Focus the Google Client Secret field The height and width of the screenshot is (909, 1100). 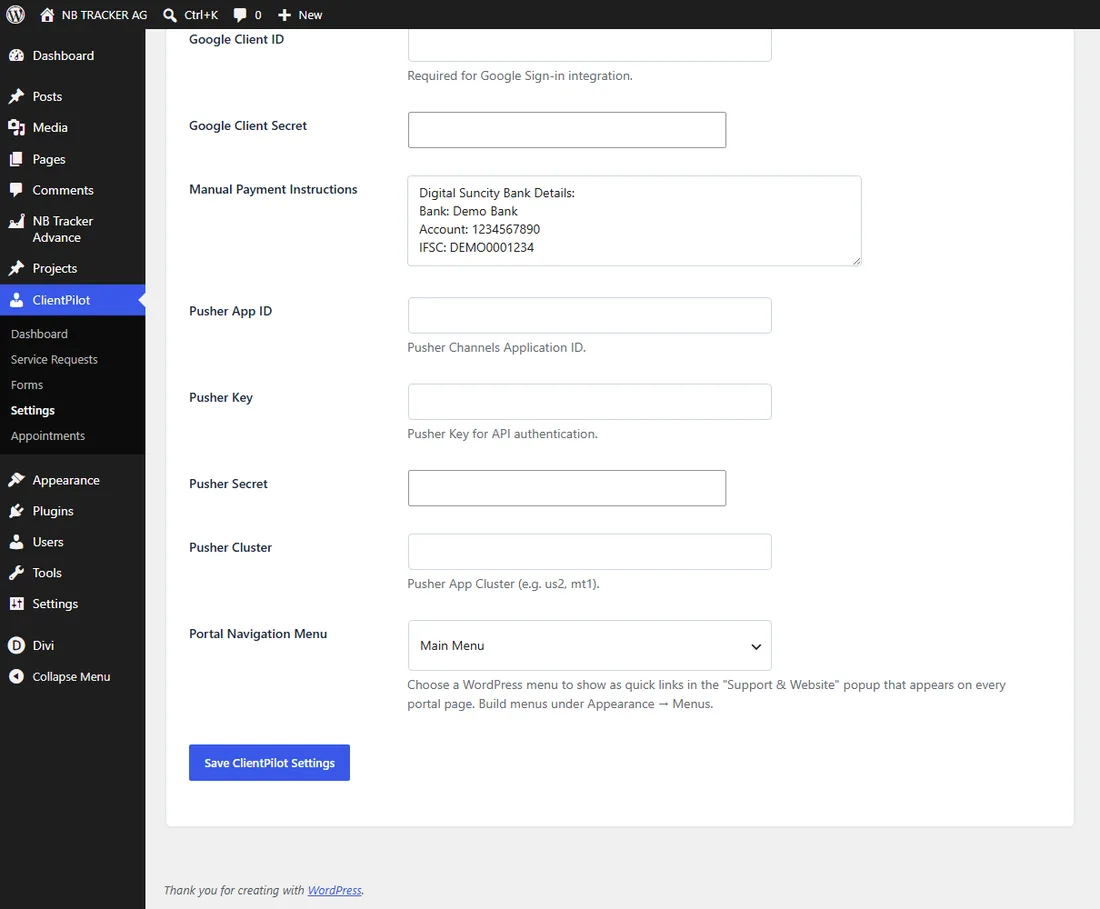click(567, 130)
